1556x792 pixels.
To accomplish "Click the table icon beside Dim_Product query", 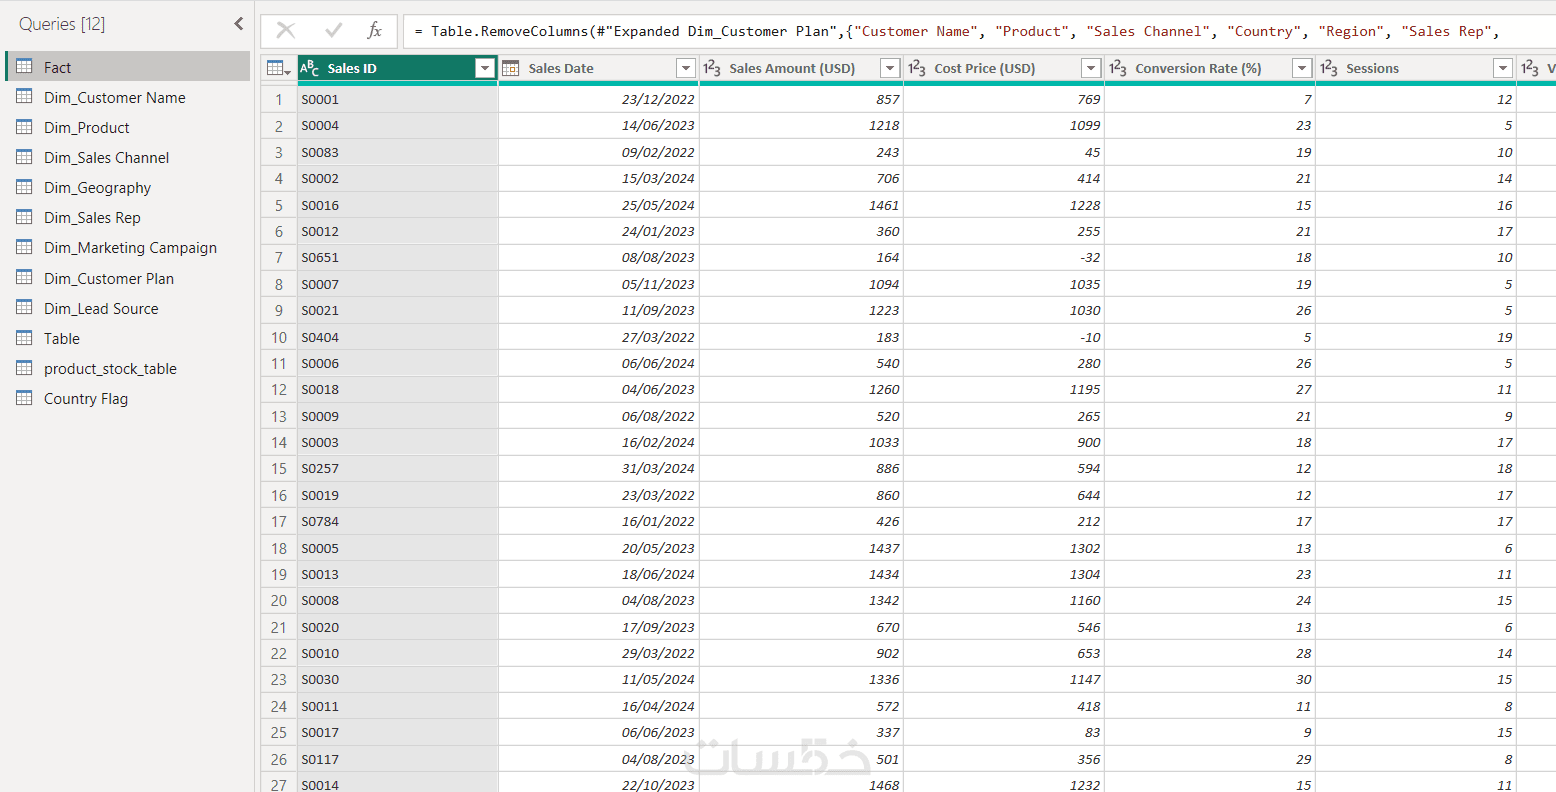I will tap(25, 127).
